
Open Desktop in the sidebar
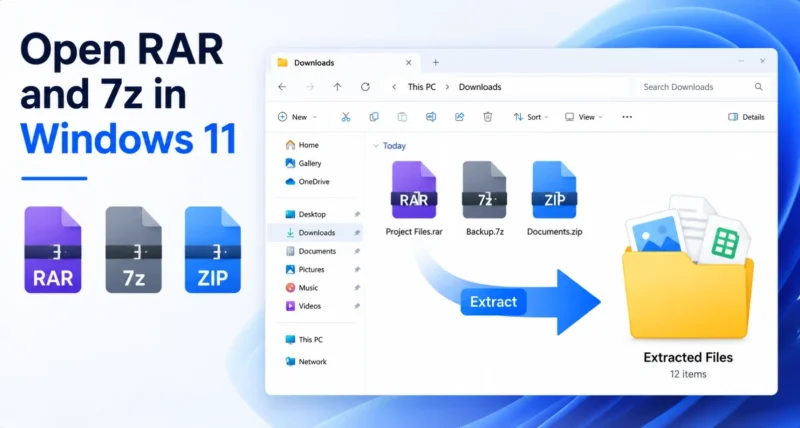tap(315, 214)
